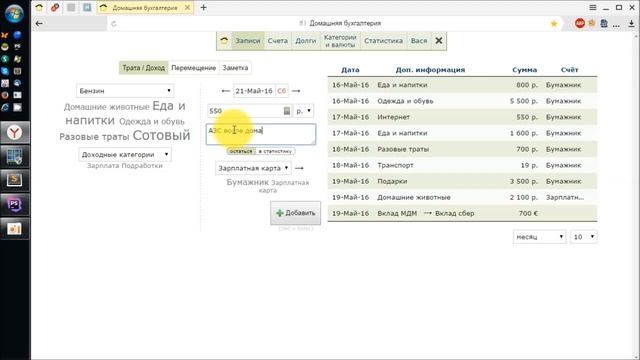Click the amount field showing 550

(249, 111)
